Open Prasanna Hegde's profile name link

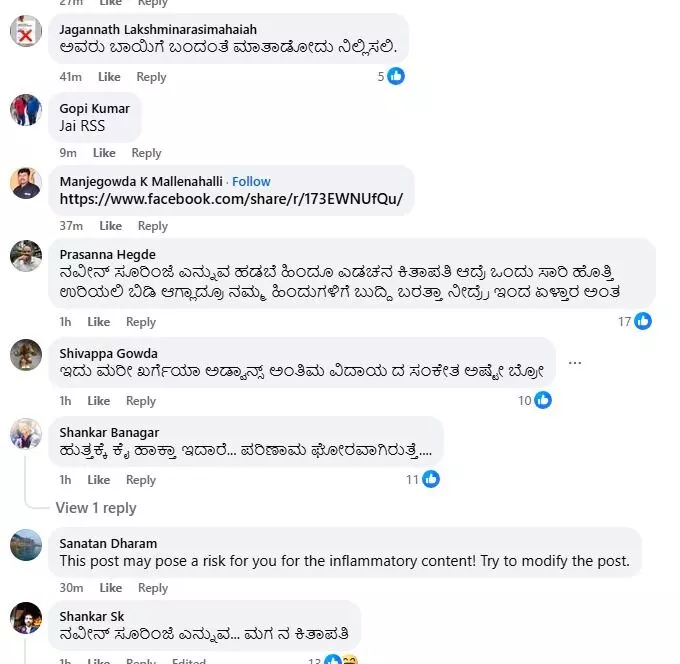(x=107, y=254)
